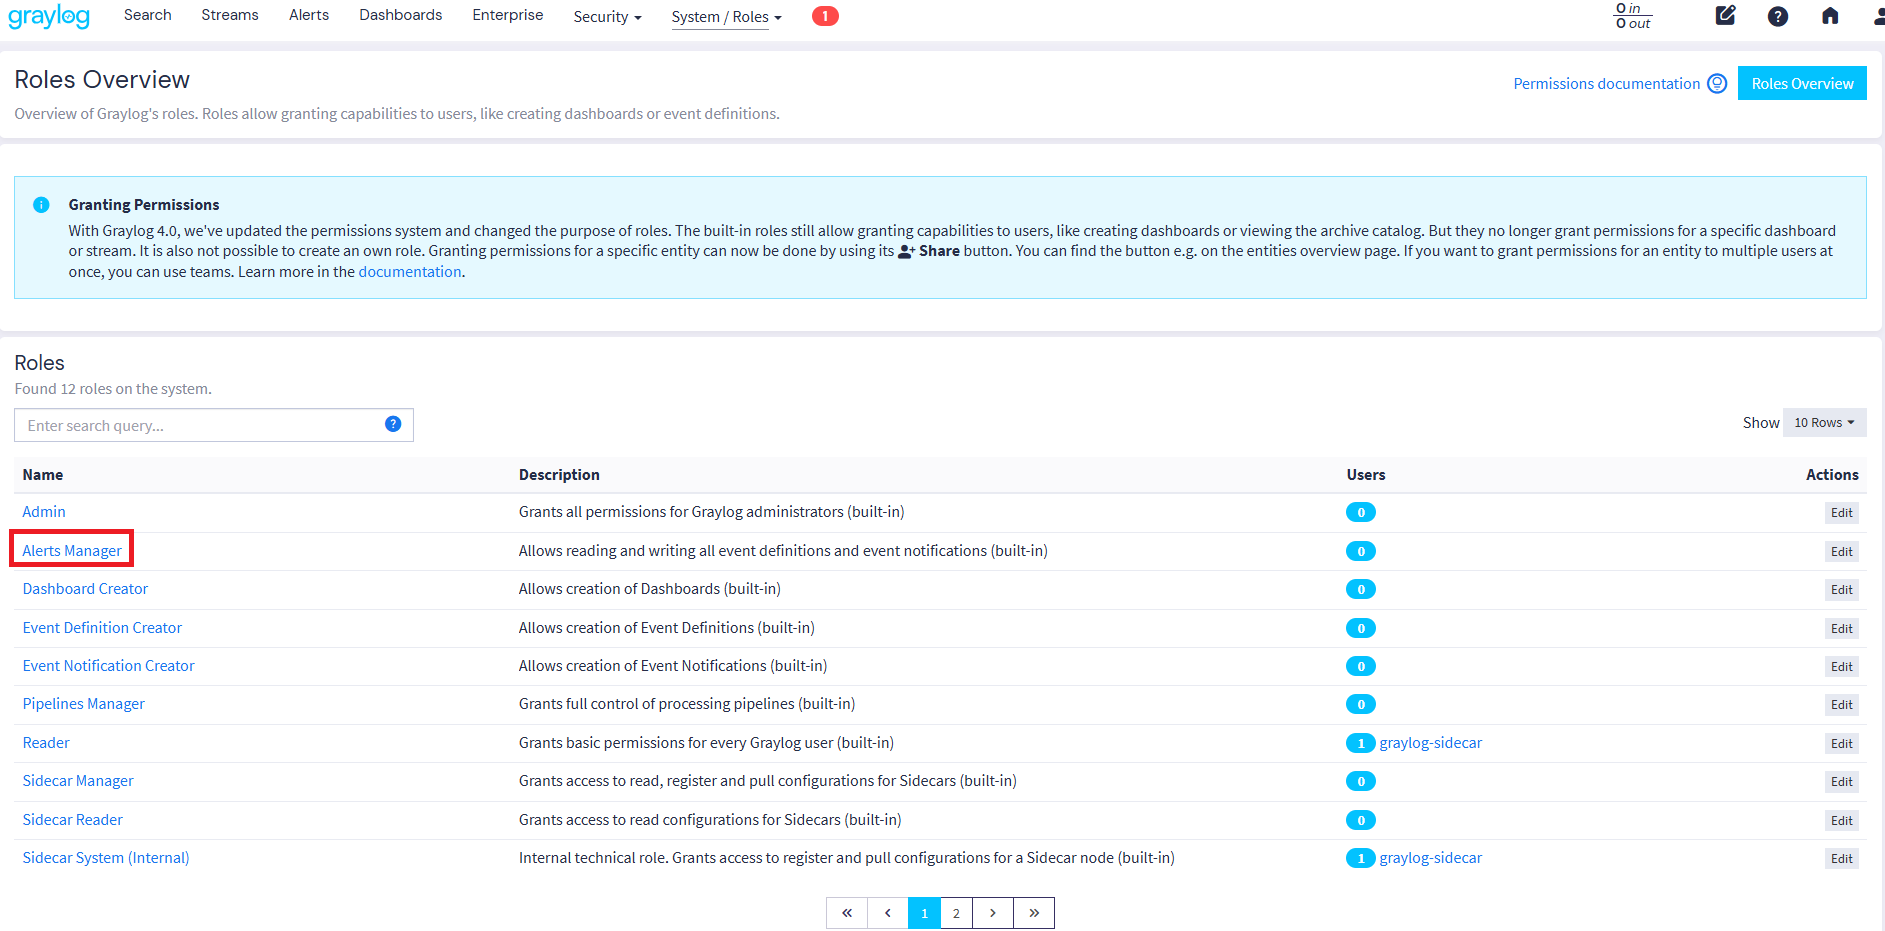
Task: Click the roles search query field
Action: (200, 425)
